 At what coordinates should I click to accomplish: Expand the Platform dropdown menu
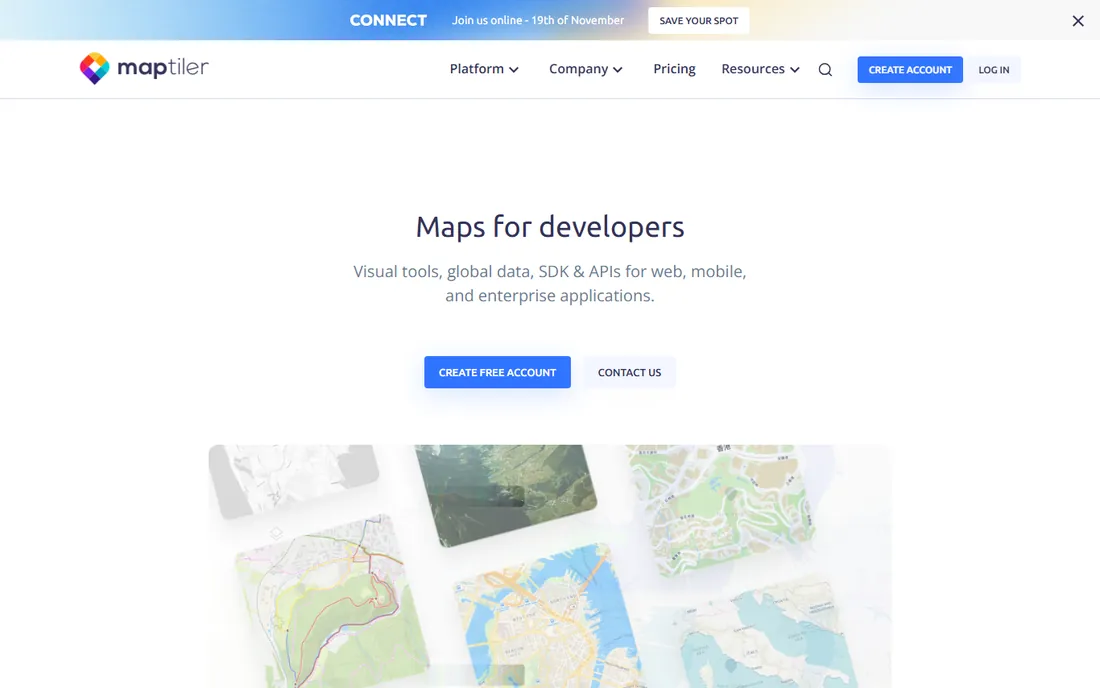[484, 69]
